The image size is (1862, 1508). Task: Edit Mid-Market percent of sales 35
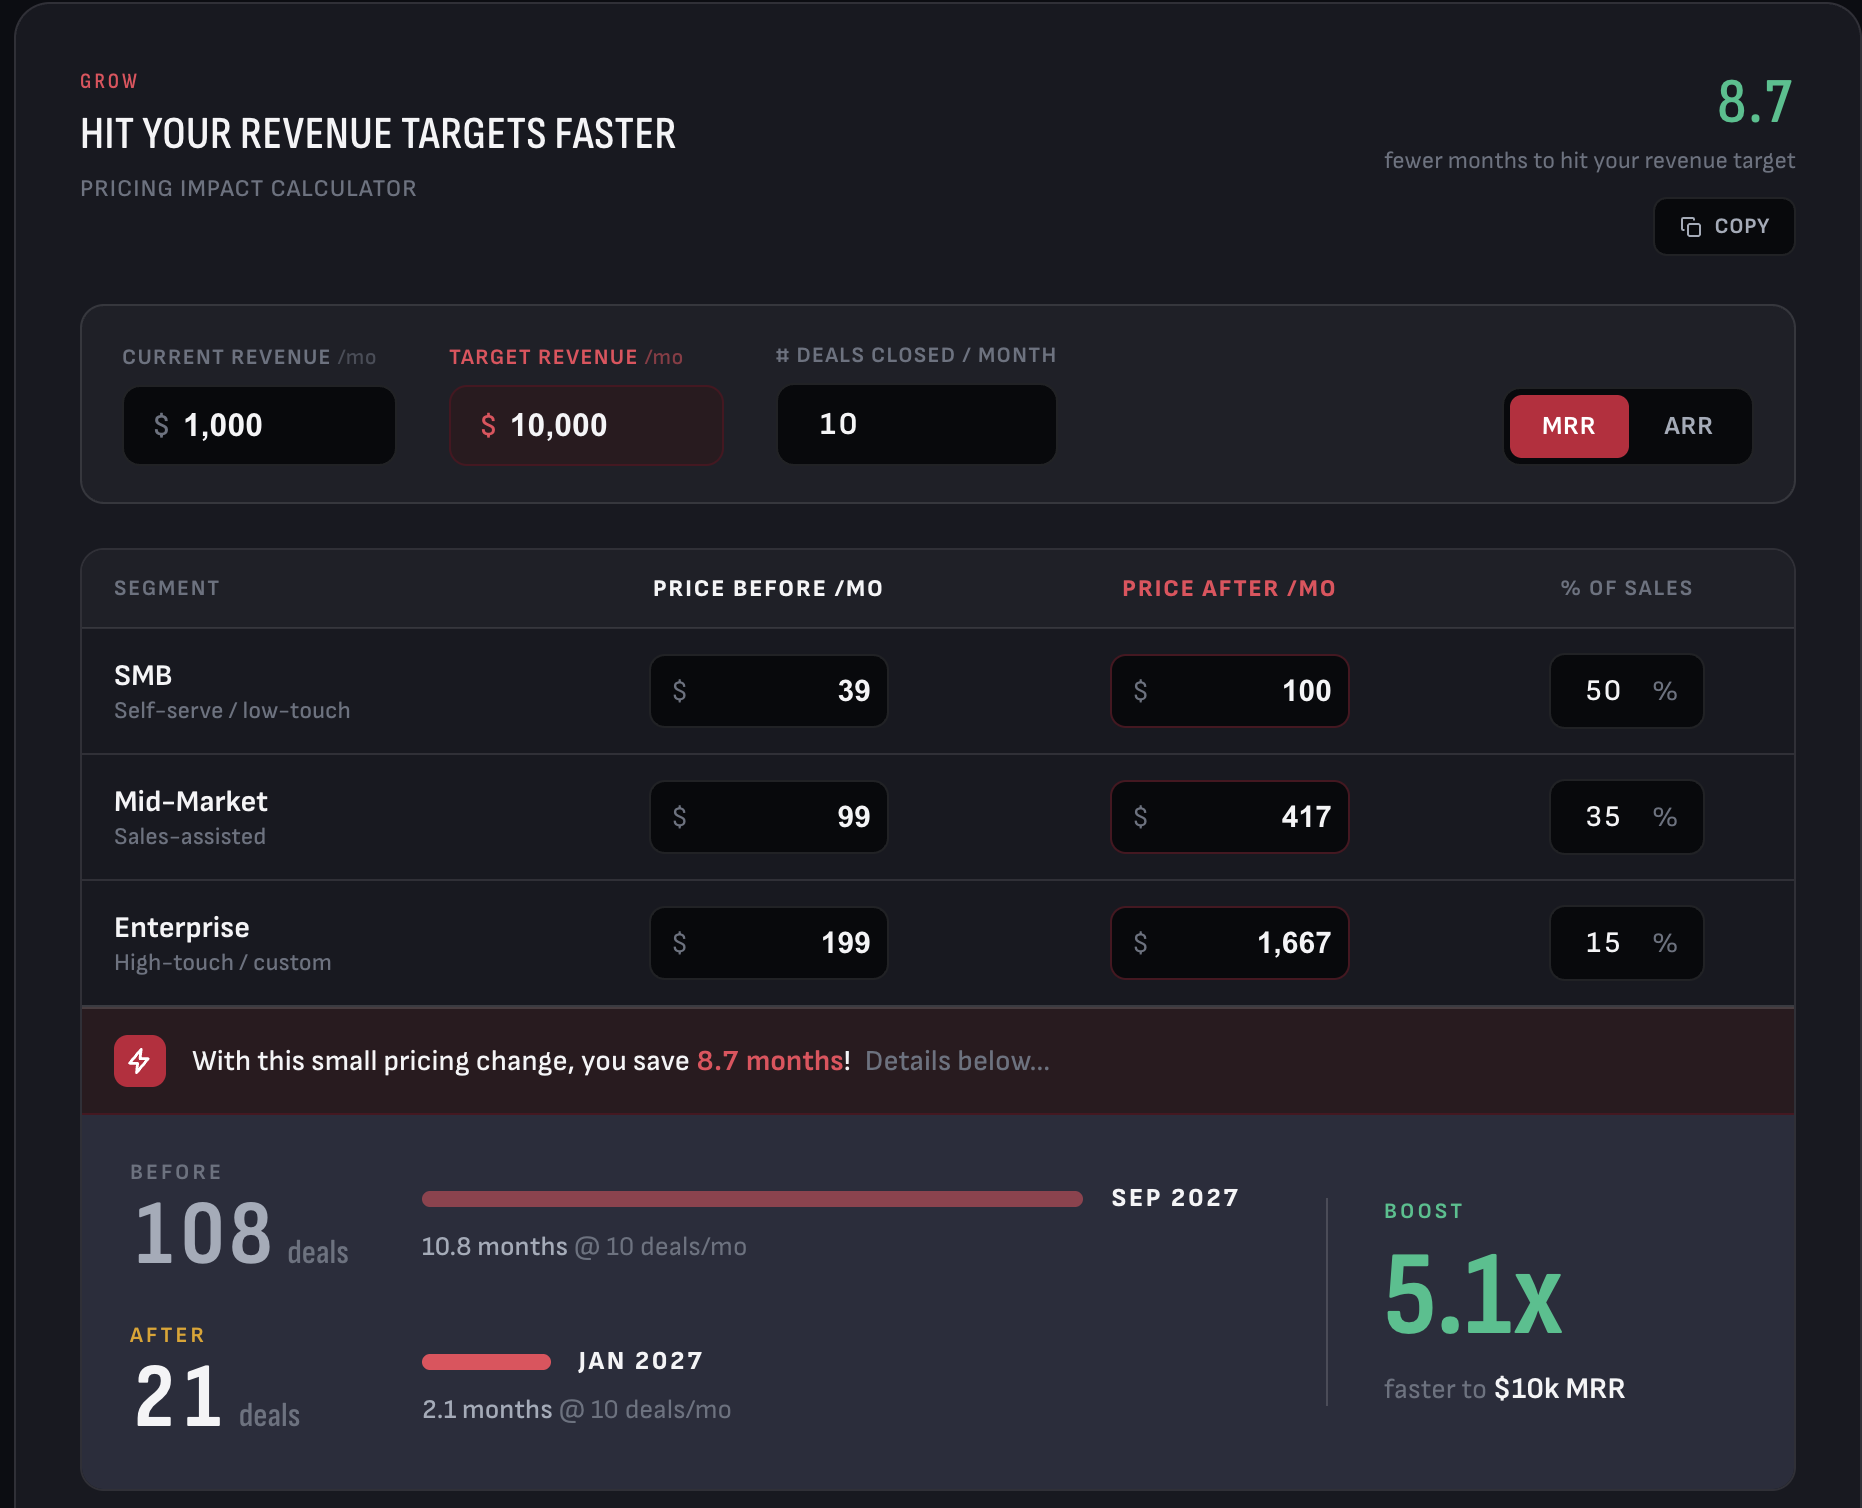click(1627, 817)
